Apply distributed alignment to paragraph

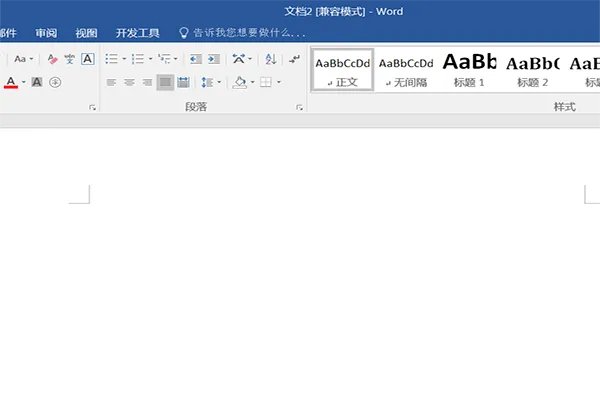click(183, 82)
